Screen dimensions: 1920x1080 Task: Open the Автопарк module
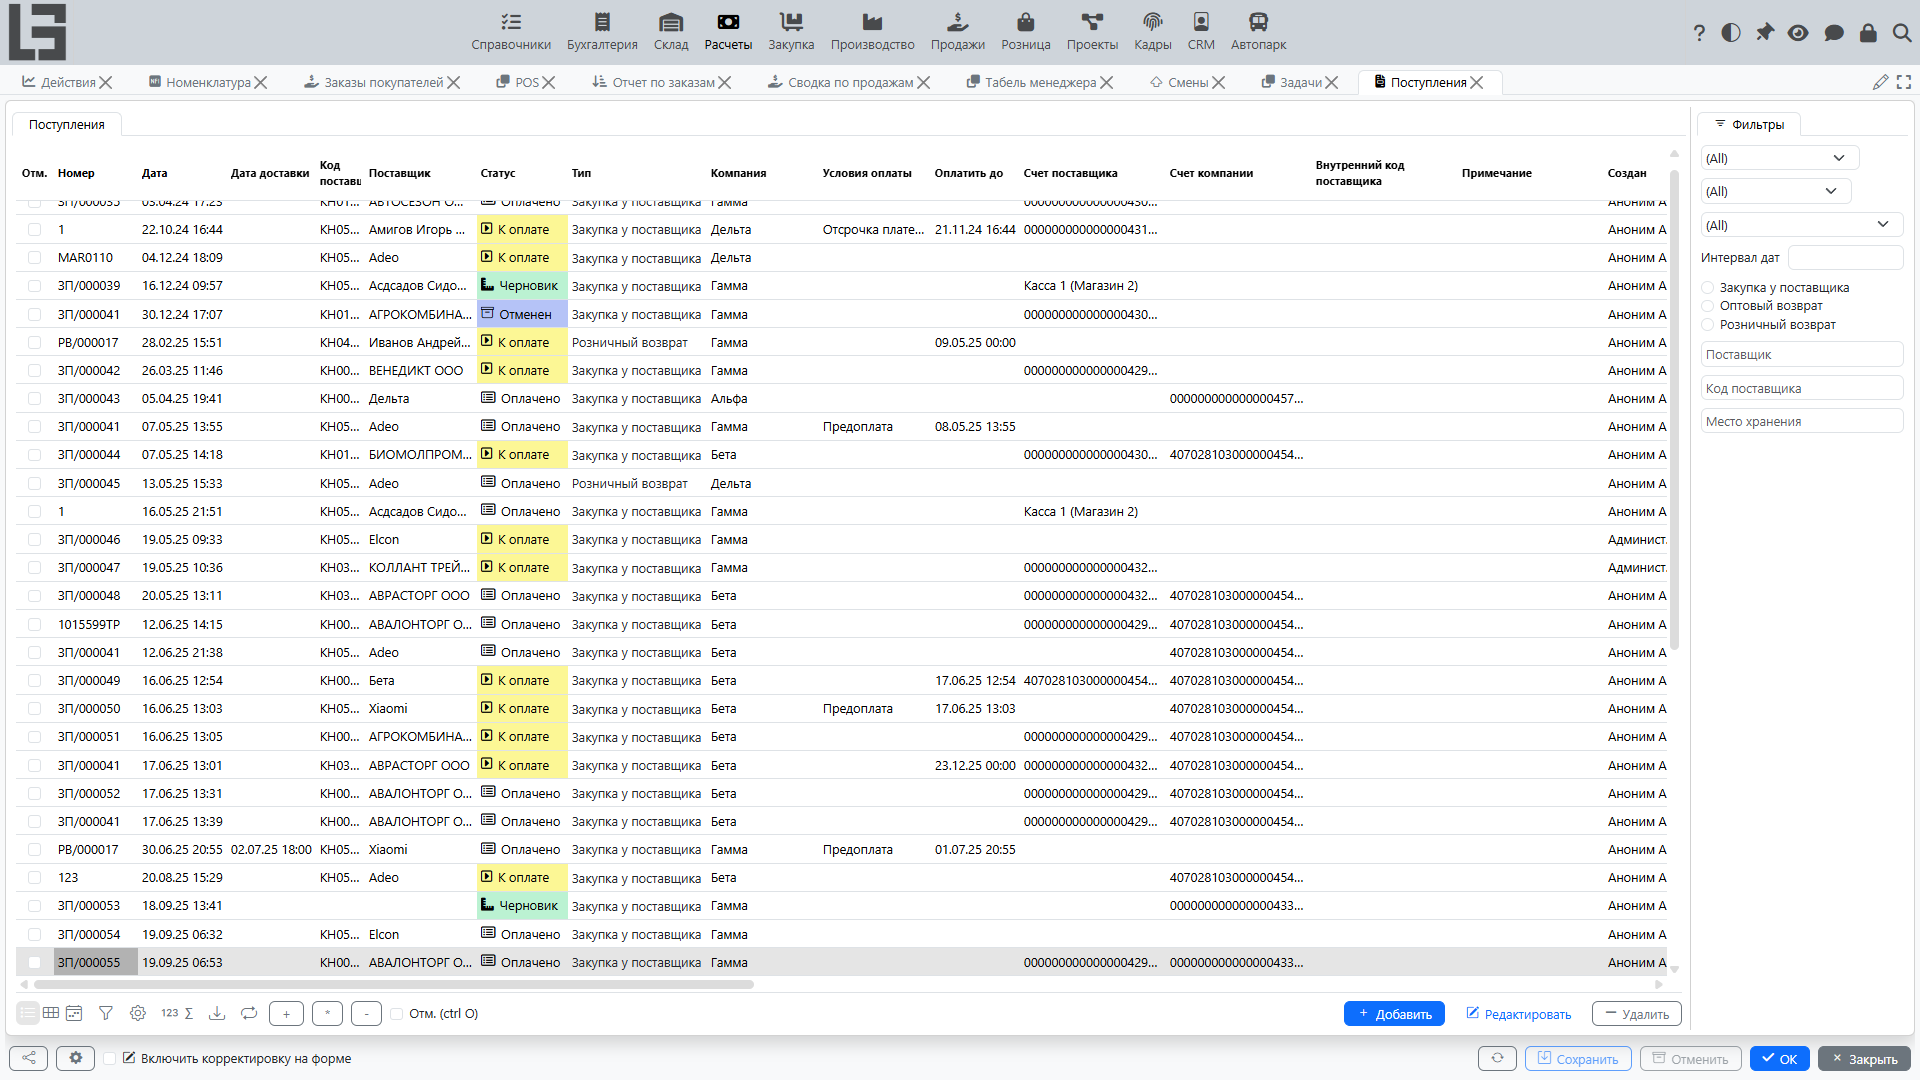pyautogui.click(x=1258, y=32)
